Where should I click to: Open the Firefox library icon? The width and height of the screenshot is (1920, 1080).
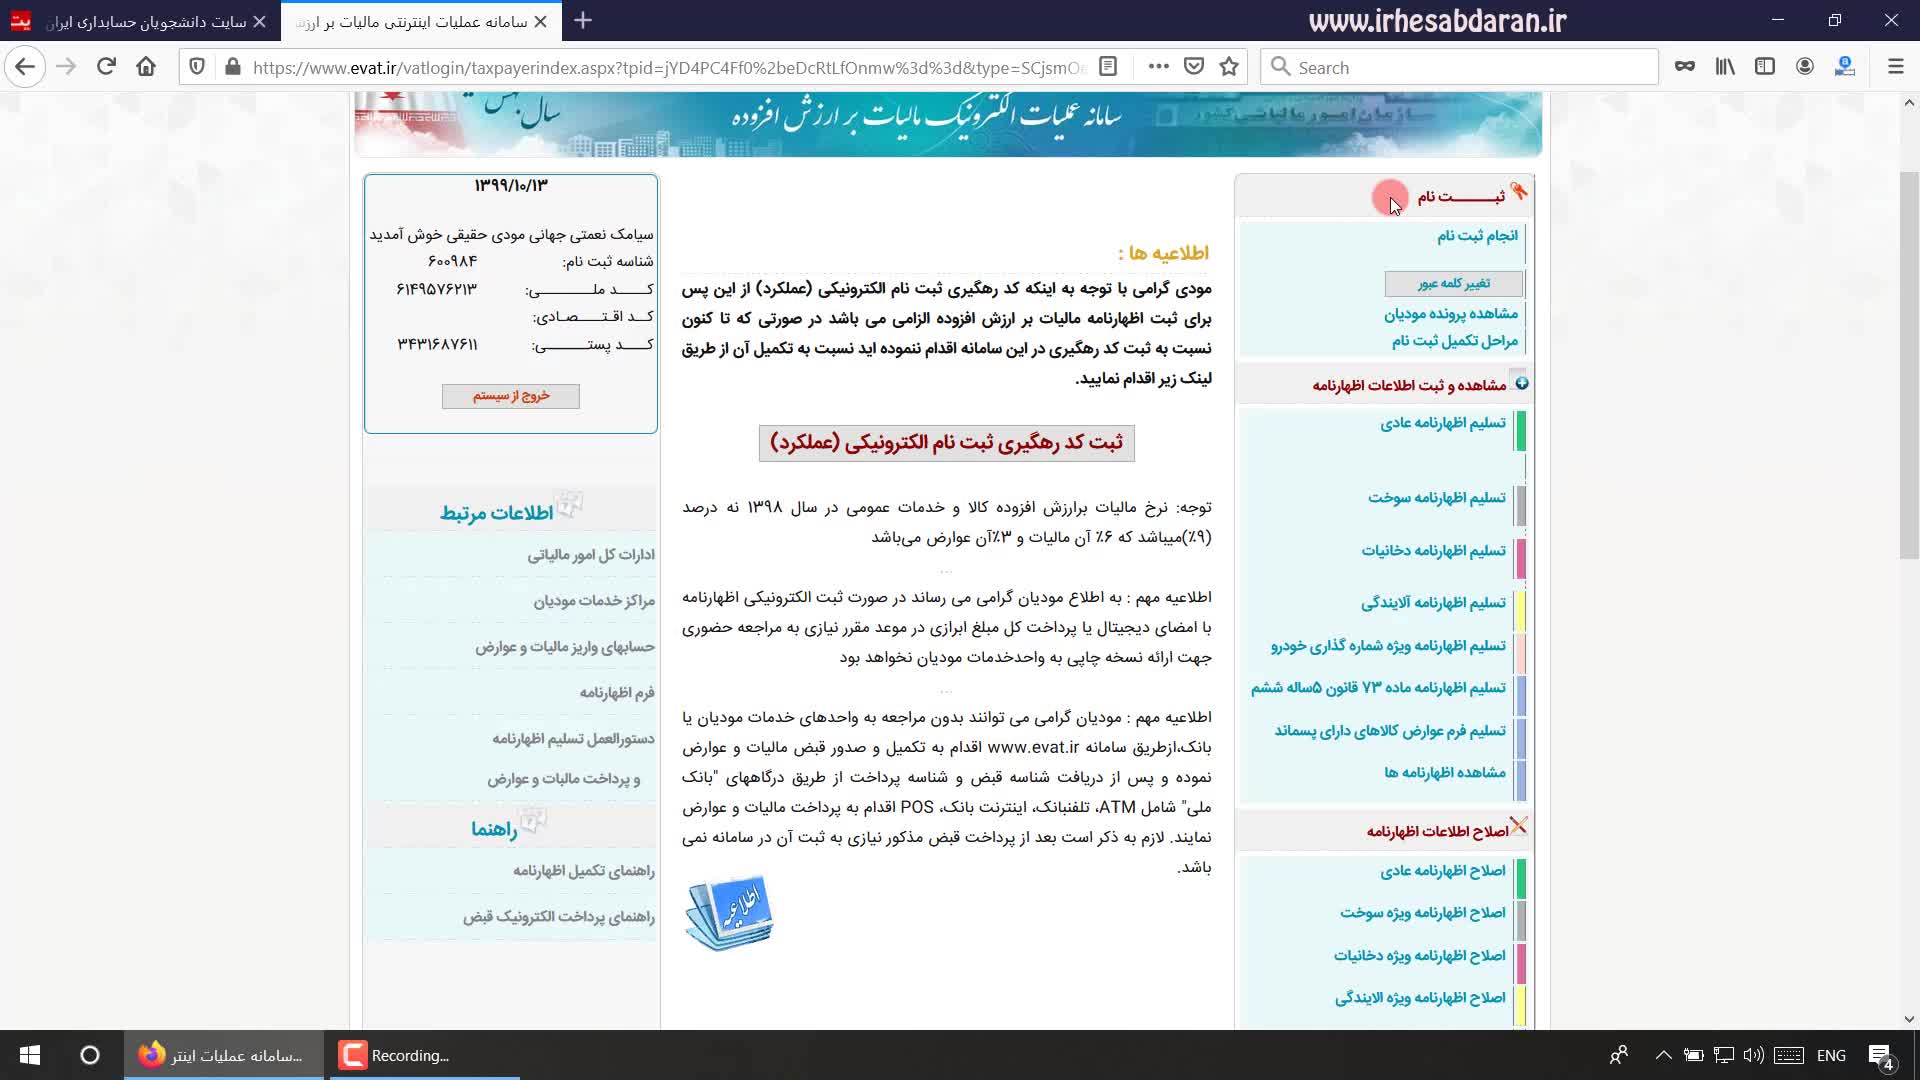coord(1725,67)
